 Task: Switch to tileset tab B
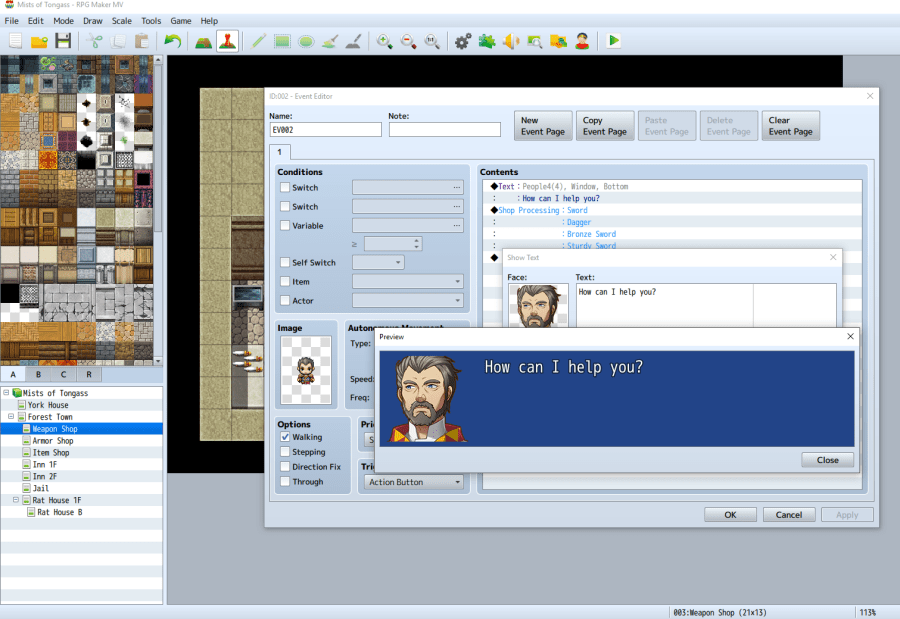[x=38, y=375]
